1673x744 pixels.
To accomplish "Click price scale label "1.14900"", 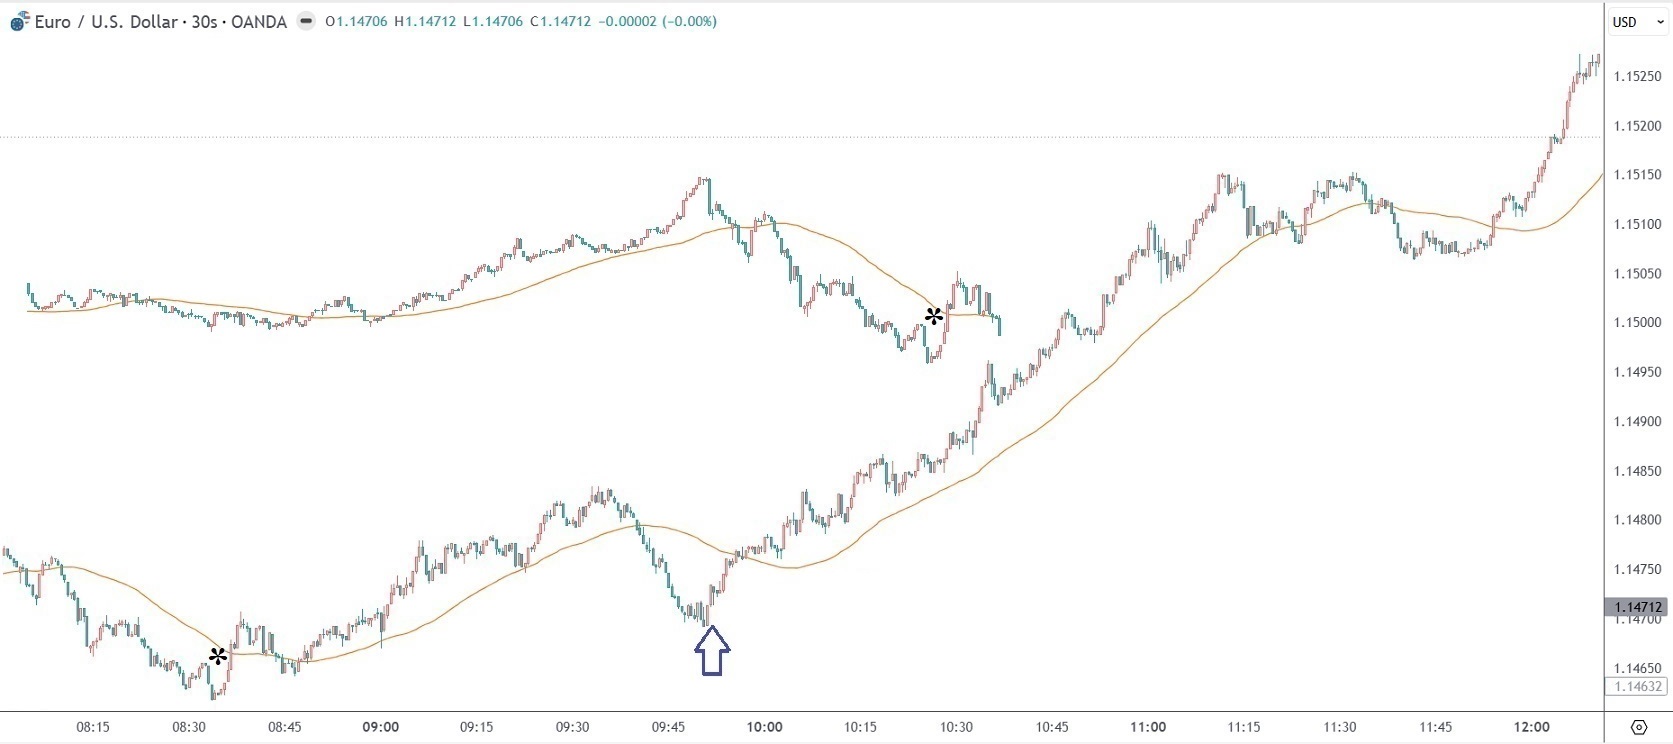I will click(x=1637, y=422).
